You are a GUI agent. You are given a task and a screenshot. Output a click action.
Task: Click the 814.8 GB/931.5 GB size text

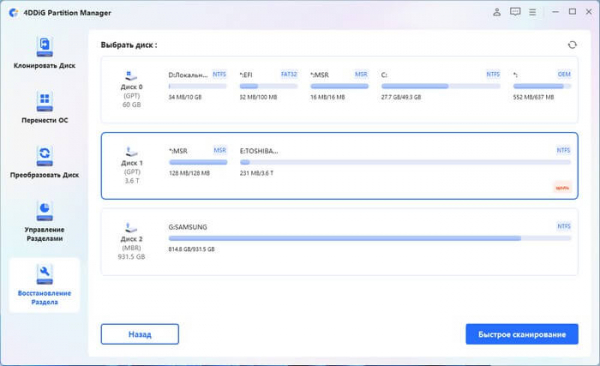191,249
